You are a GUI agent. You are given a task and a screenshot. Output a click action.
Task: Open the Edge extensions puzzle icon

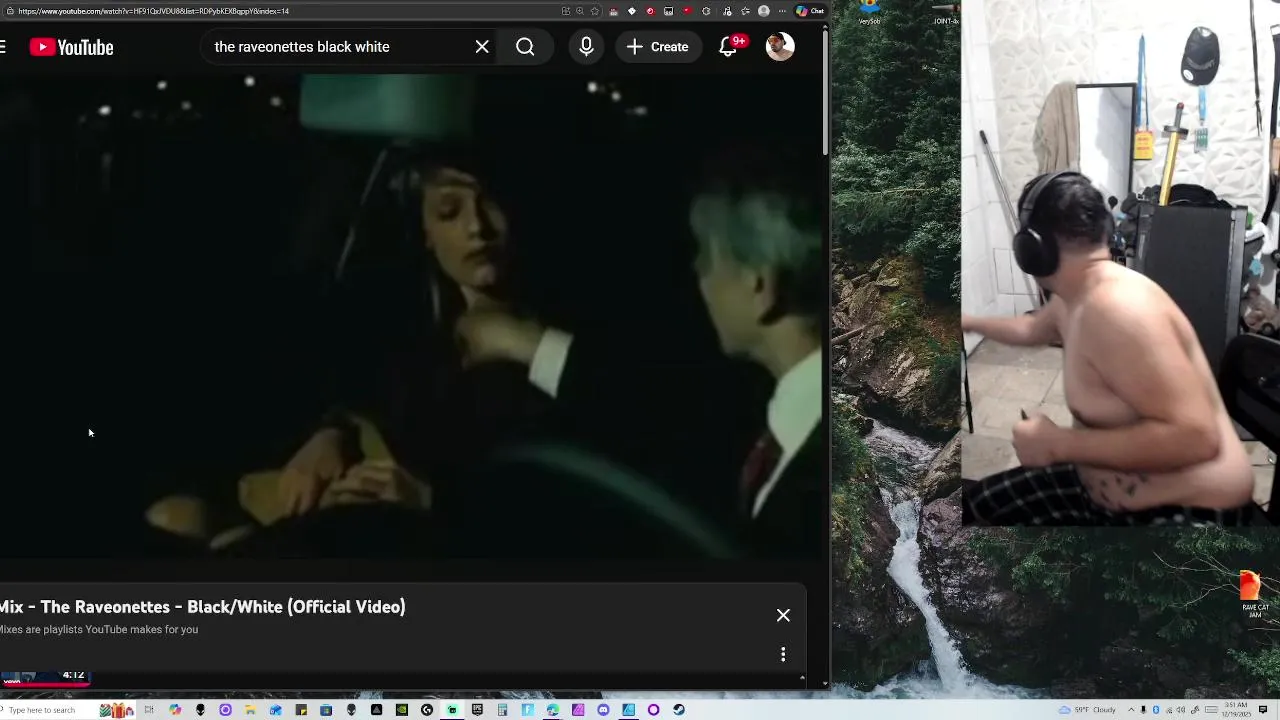(x=706, y=11)
